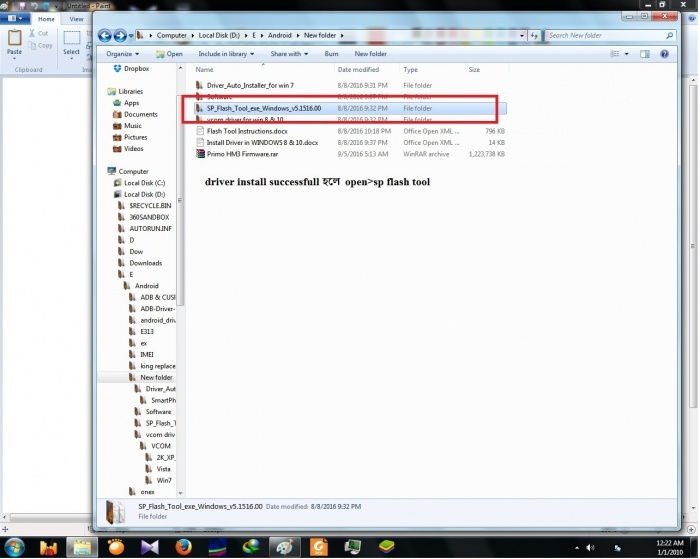
Task: Open the Organize menu
Action: pos(122,54)
